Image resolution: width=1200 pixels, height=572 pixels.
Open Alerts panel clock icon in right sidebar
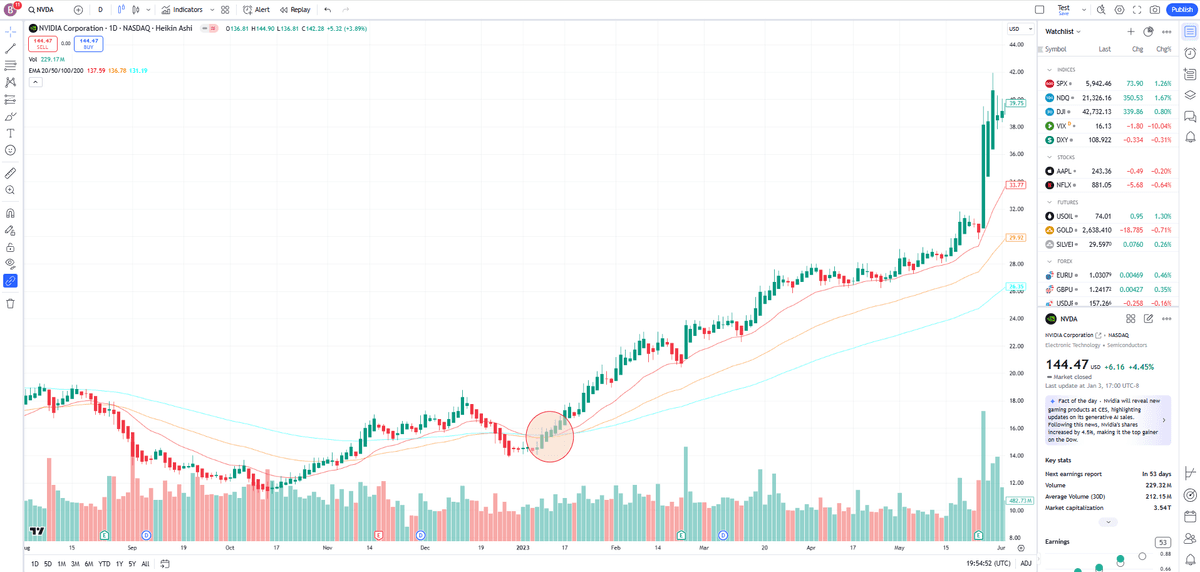pos(1190,52)
